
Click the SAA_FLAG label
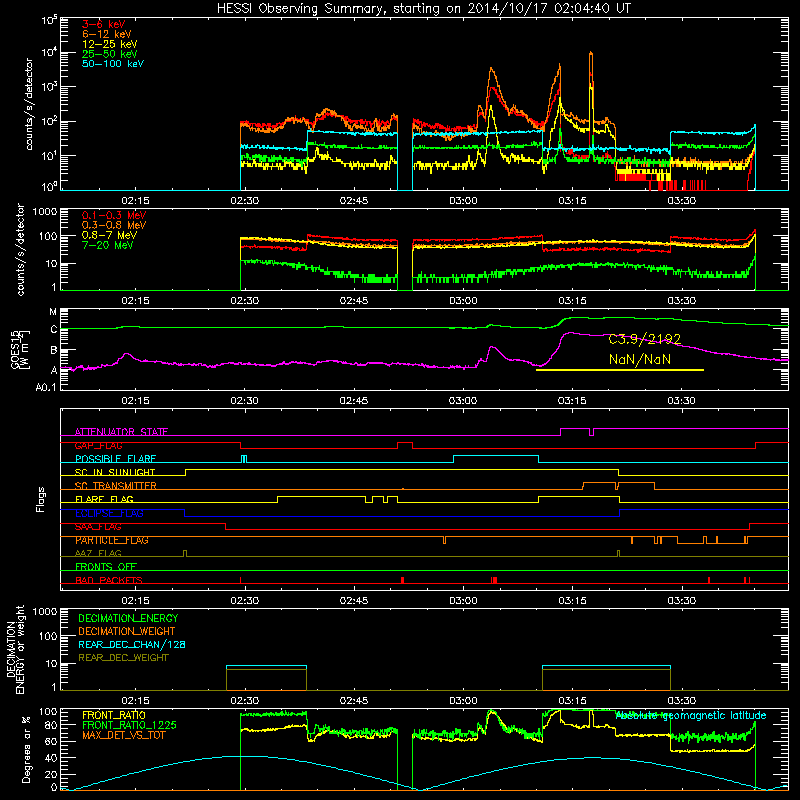click(x=98, y=527)
